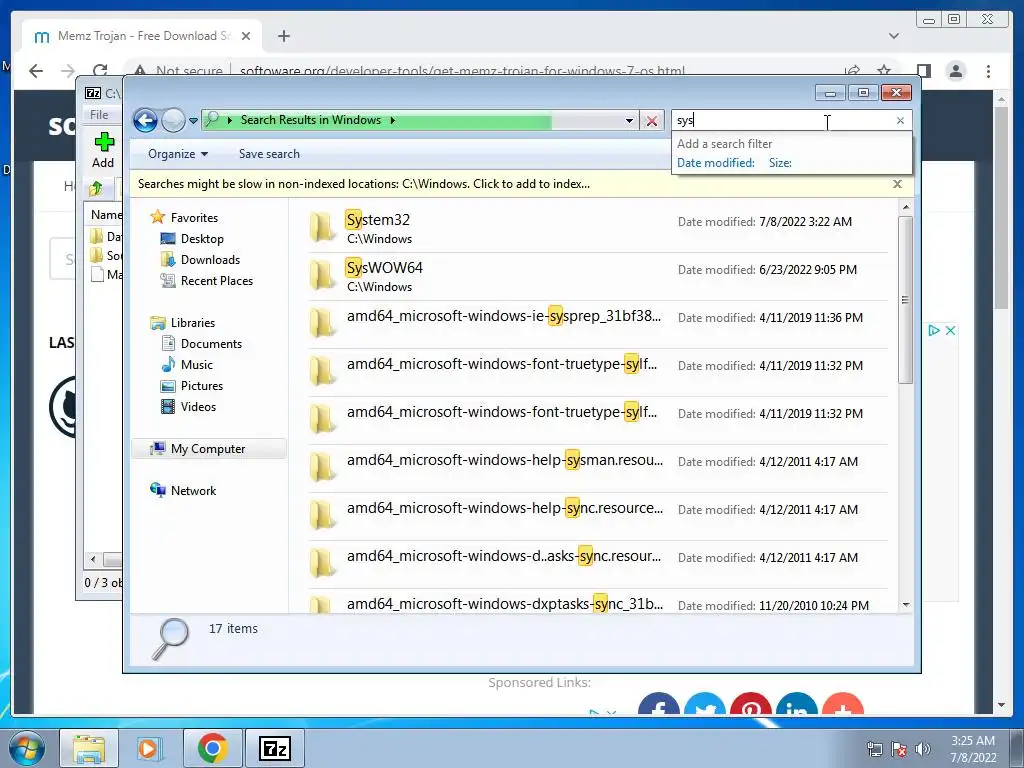Select the amd64 dxptasks-sync folder result
This screenshot has height=768, width=1024.
(x=597, y=601)
